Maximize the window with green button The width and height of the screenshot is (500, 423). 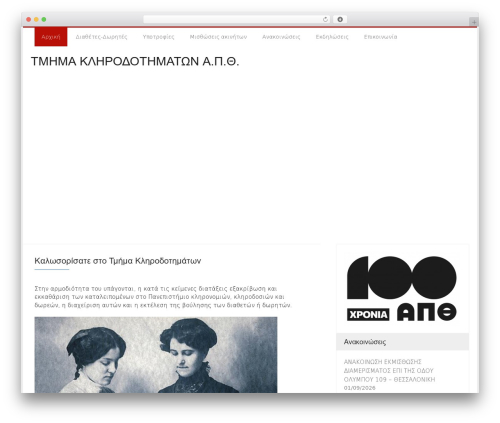44,20
